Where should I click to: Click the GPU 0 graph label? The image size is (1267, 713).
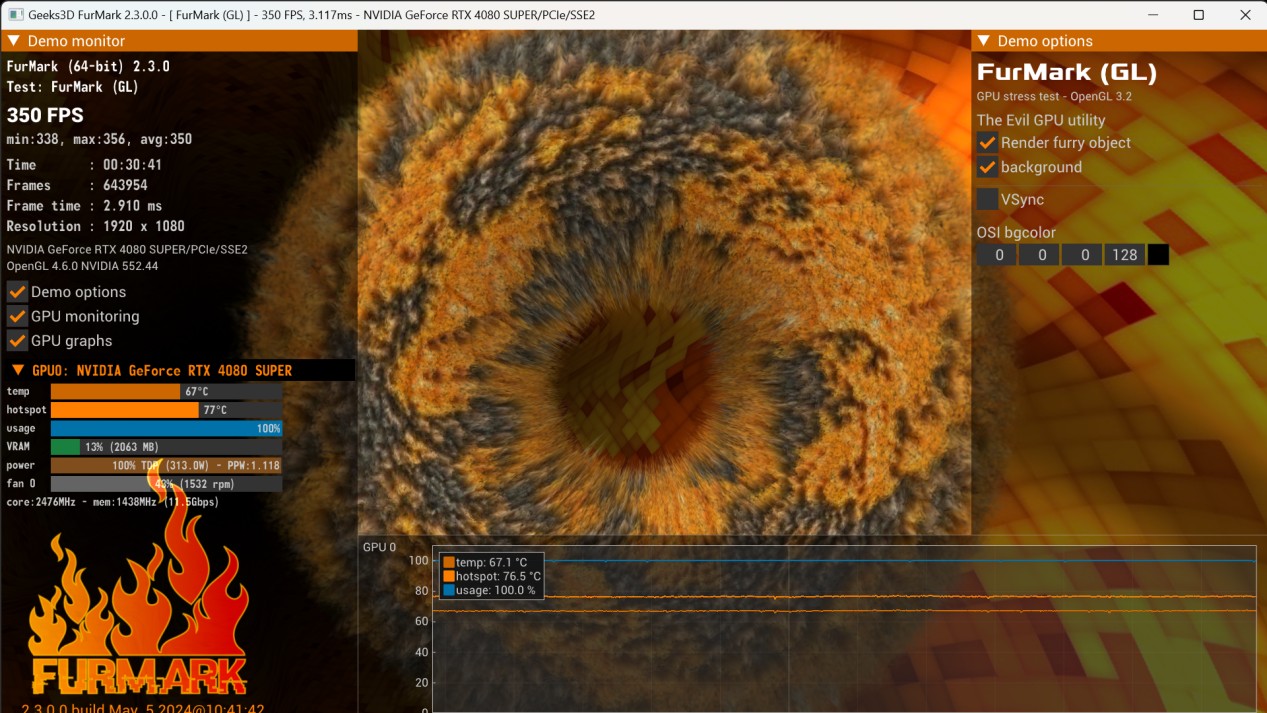(379, 547)
